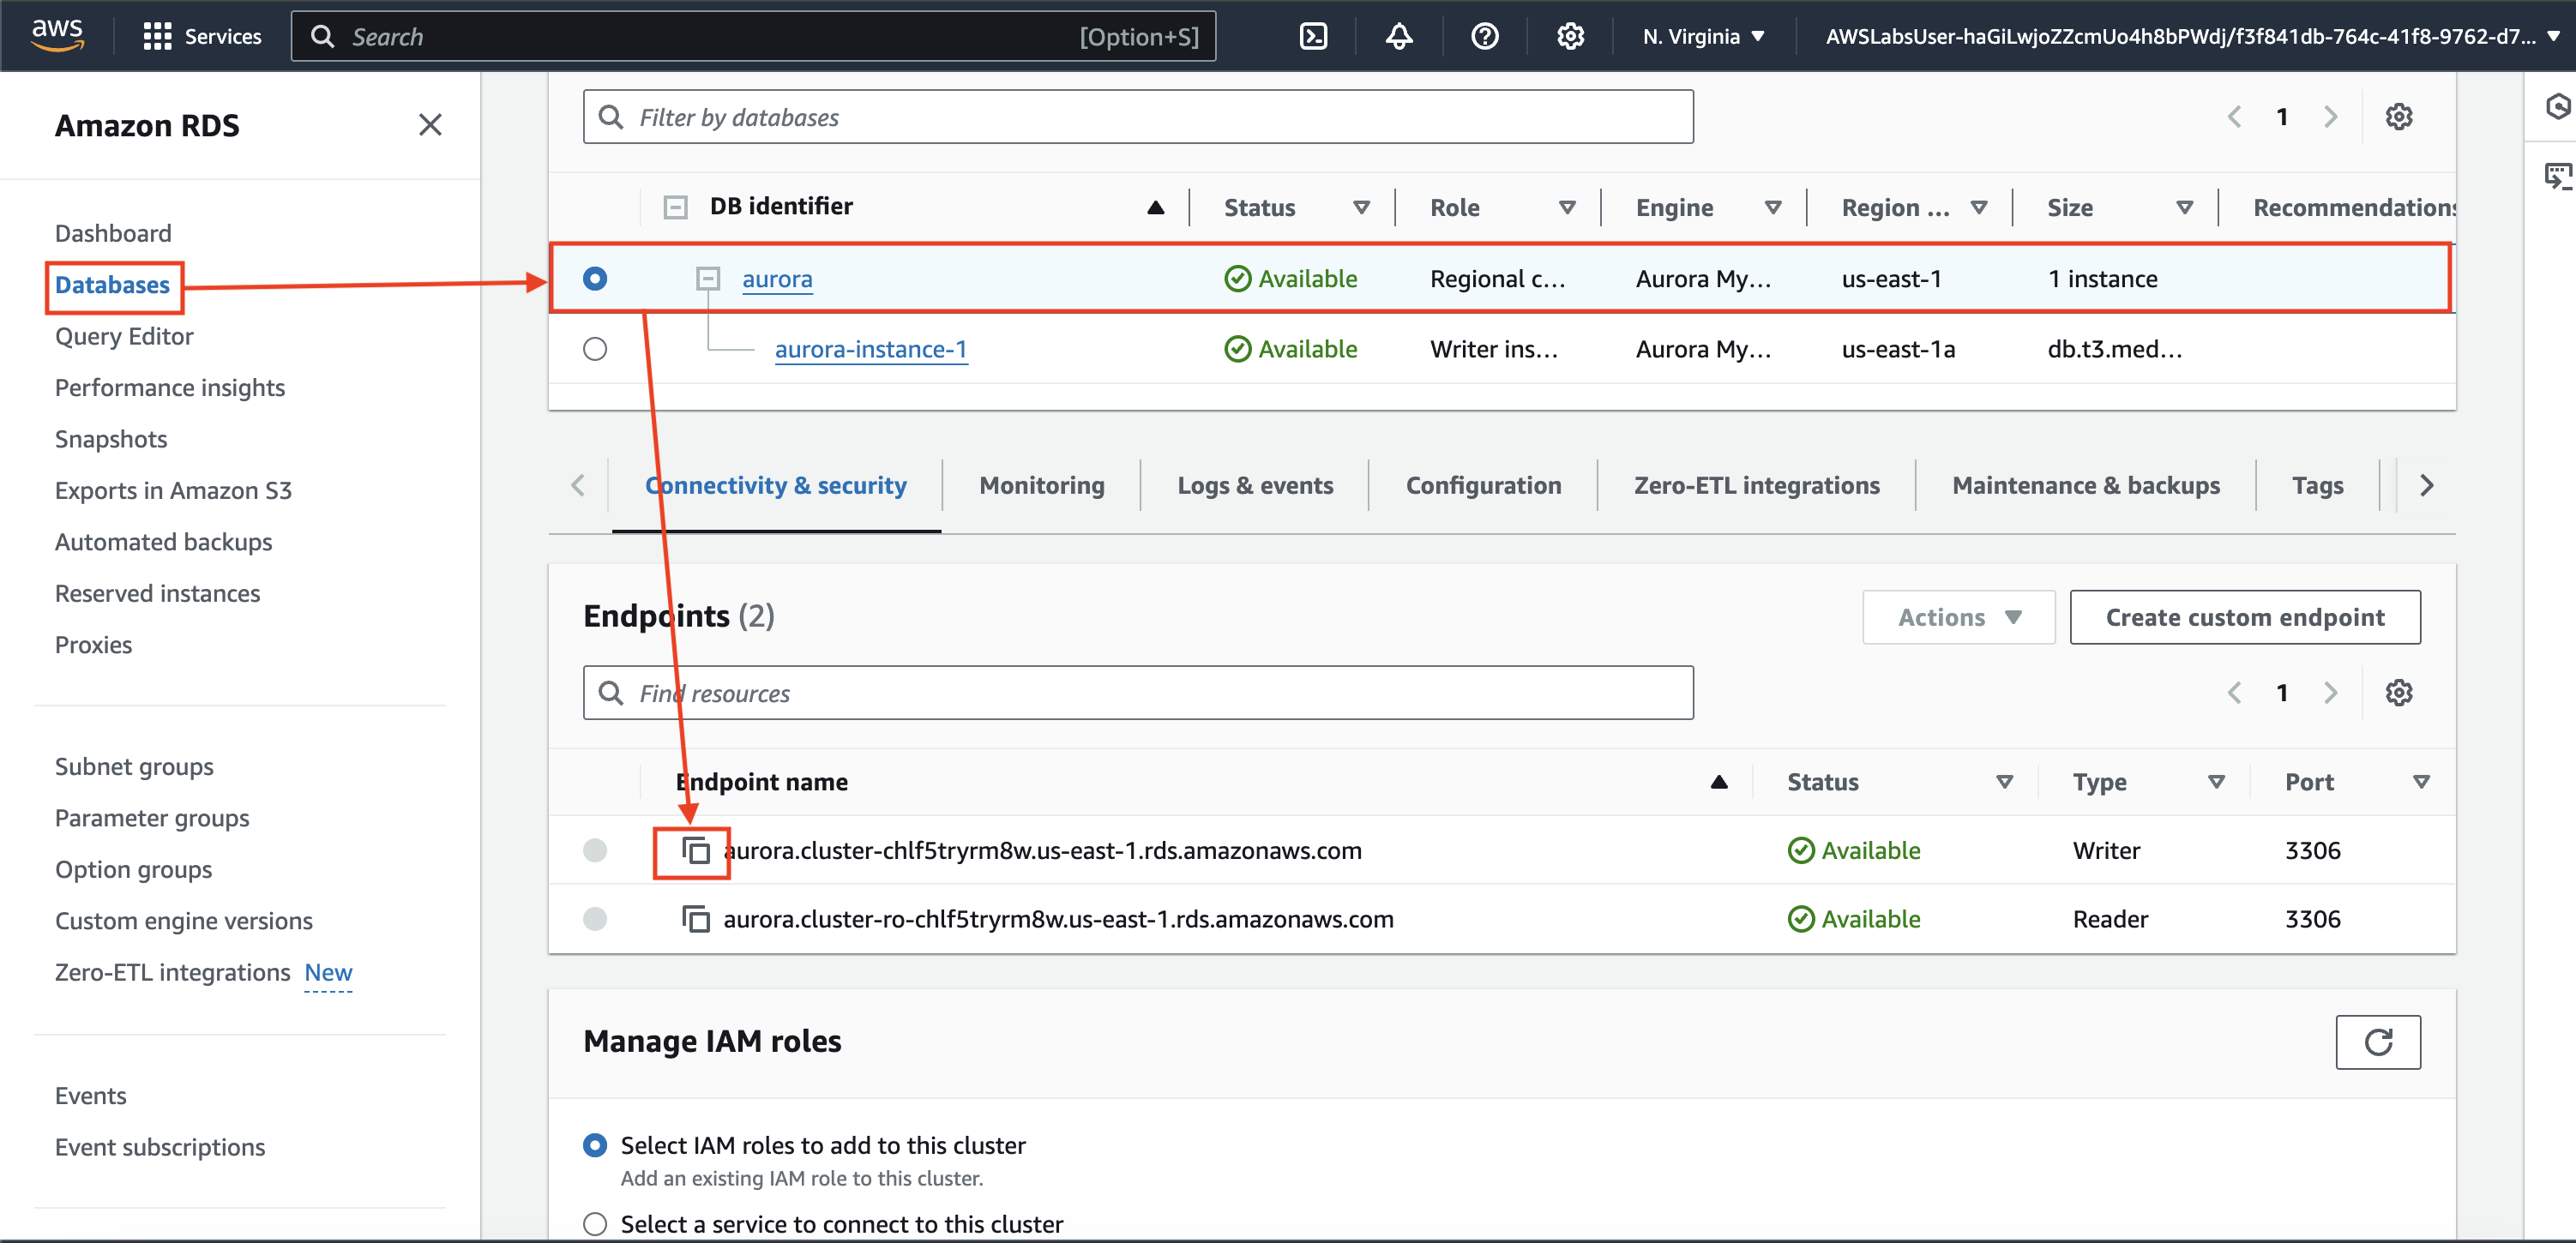Open Databases in the sidebar

point(112,285)
